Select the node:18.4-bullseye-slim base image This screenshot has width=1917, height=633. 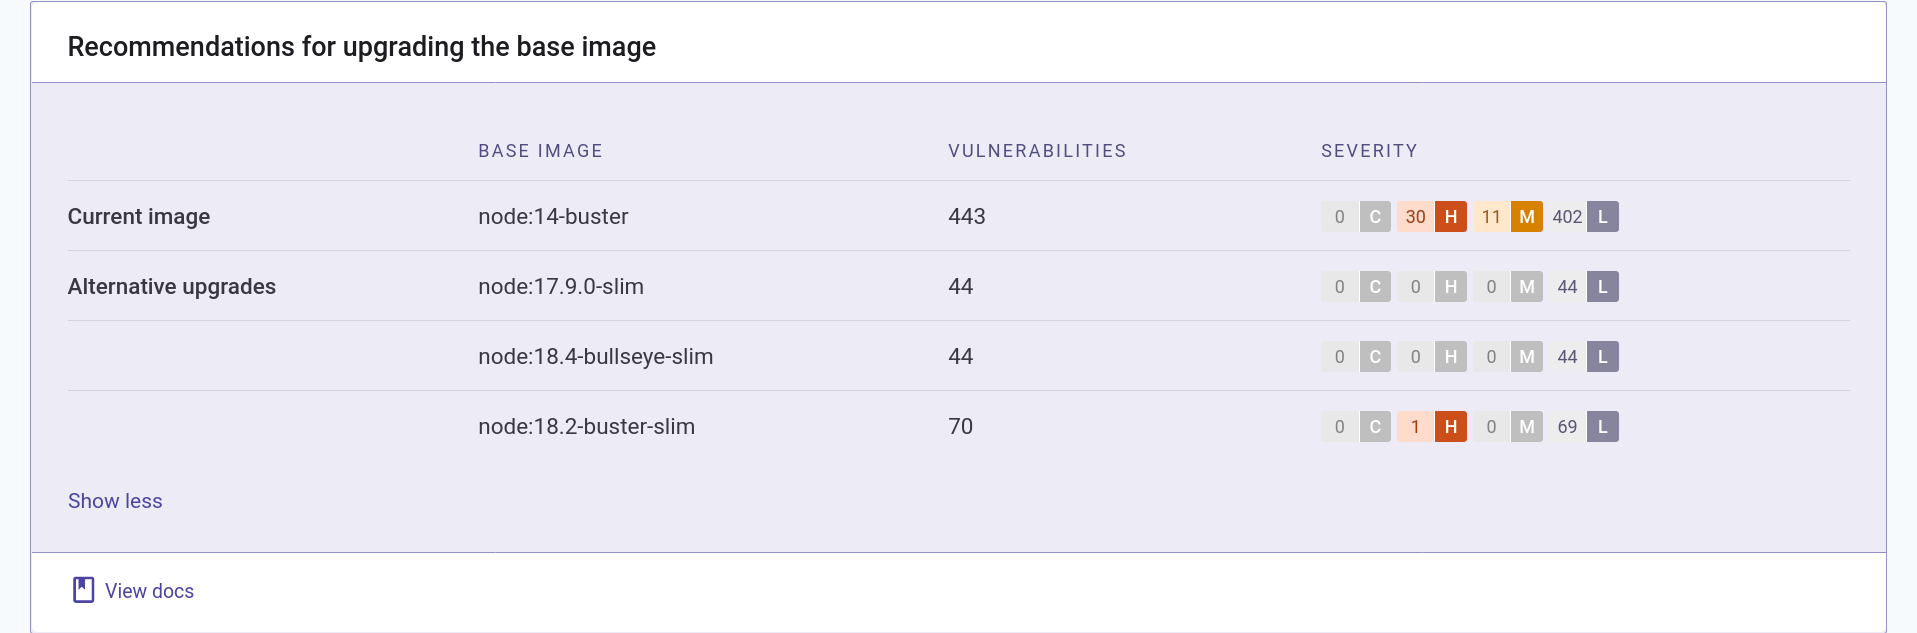pos(595,357)
